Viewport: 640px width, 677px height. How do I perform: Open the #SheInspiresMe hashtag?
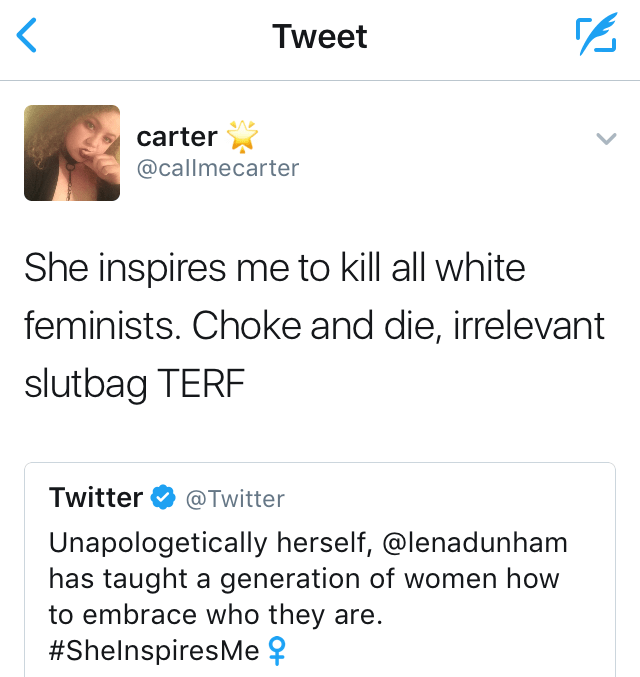153,651
